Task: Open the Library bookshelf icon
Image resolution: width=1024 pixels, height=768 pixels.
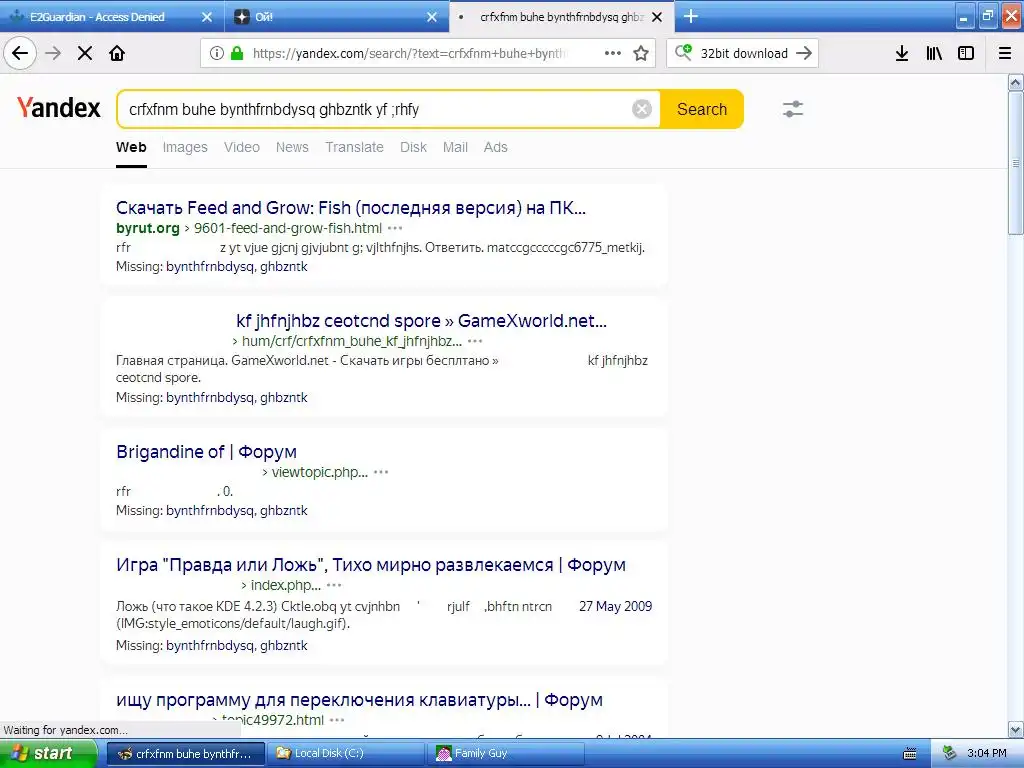Action: coord(934,53)
